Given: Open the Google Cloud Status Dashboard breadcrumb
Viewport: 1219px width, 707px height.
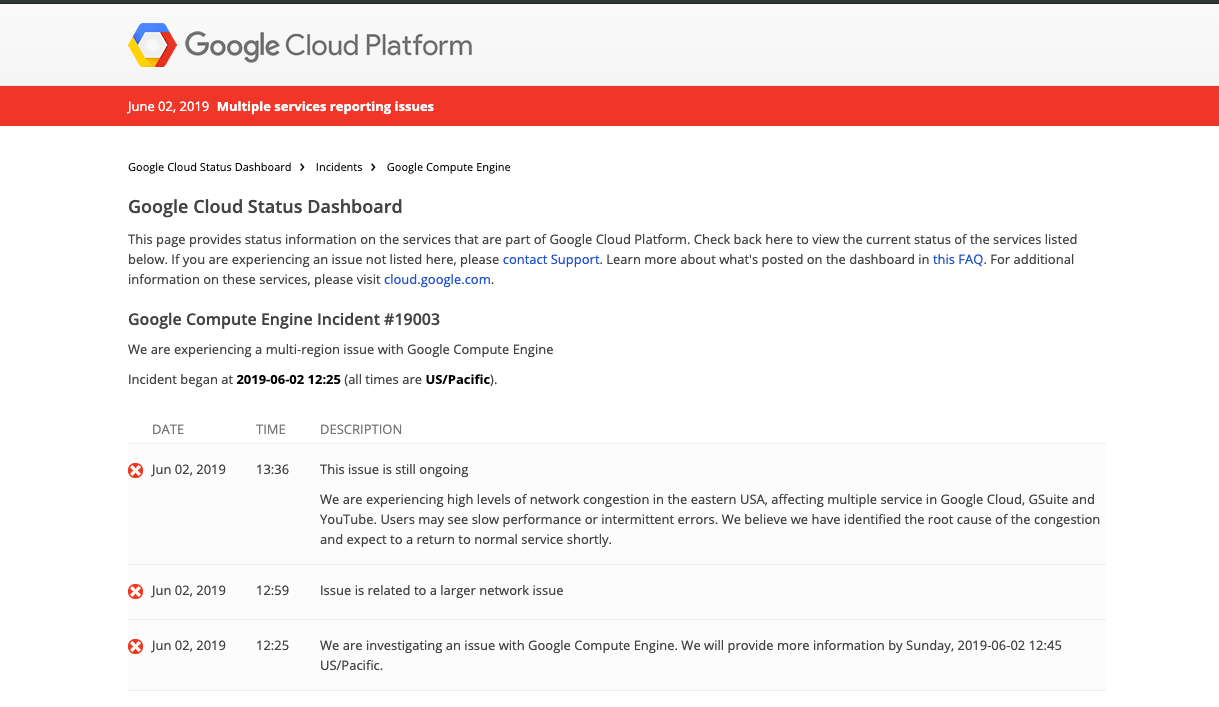Looking at the screenshot, I should [209, 167].
